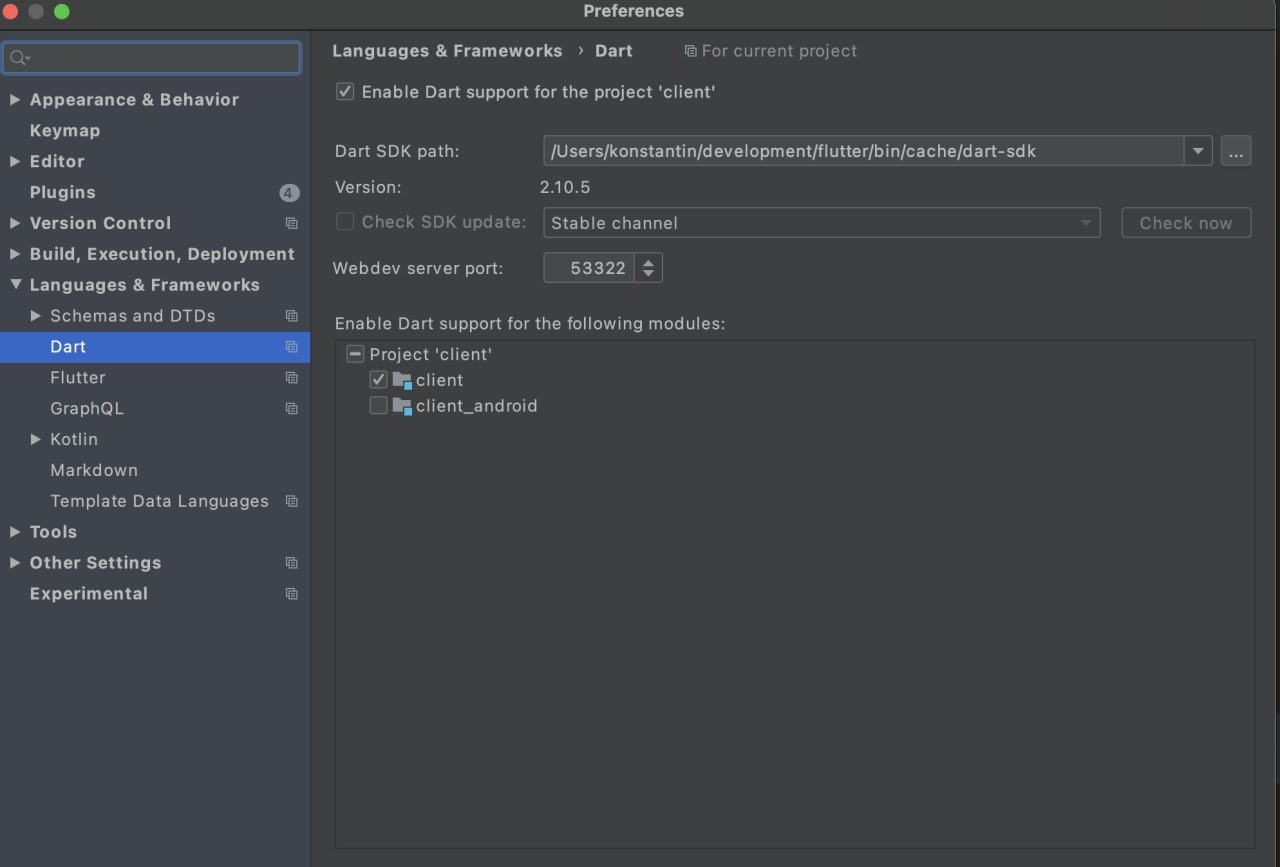
Task: Expand the Appearance & Behavior section
Action: [x=15, y=100]
